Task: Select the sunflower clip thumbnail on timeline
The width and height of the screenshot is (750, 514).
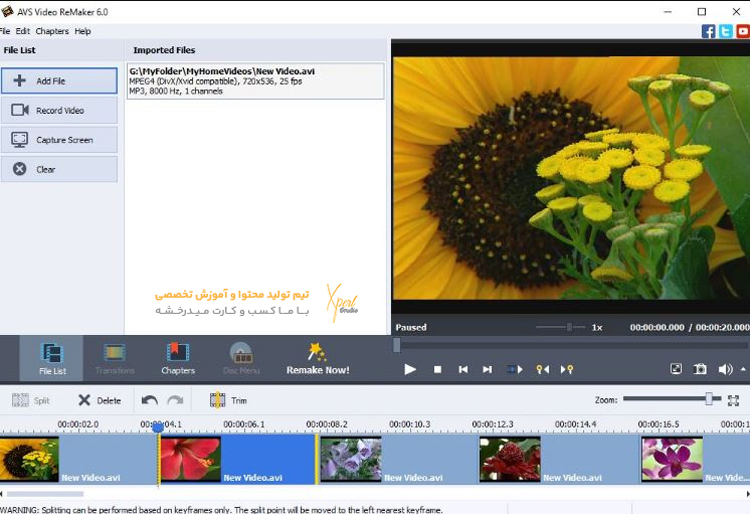Action: coord(29,459)
